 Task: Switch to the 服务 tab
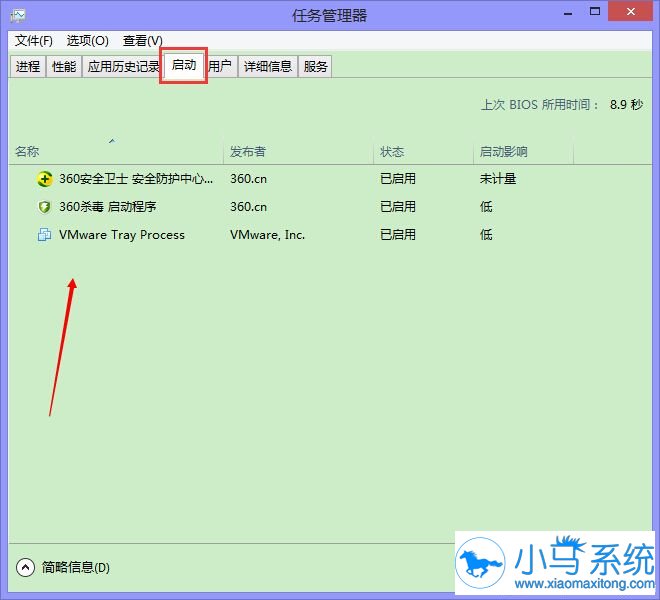(315, 67)
